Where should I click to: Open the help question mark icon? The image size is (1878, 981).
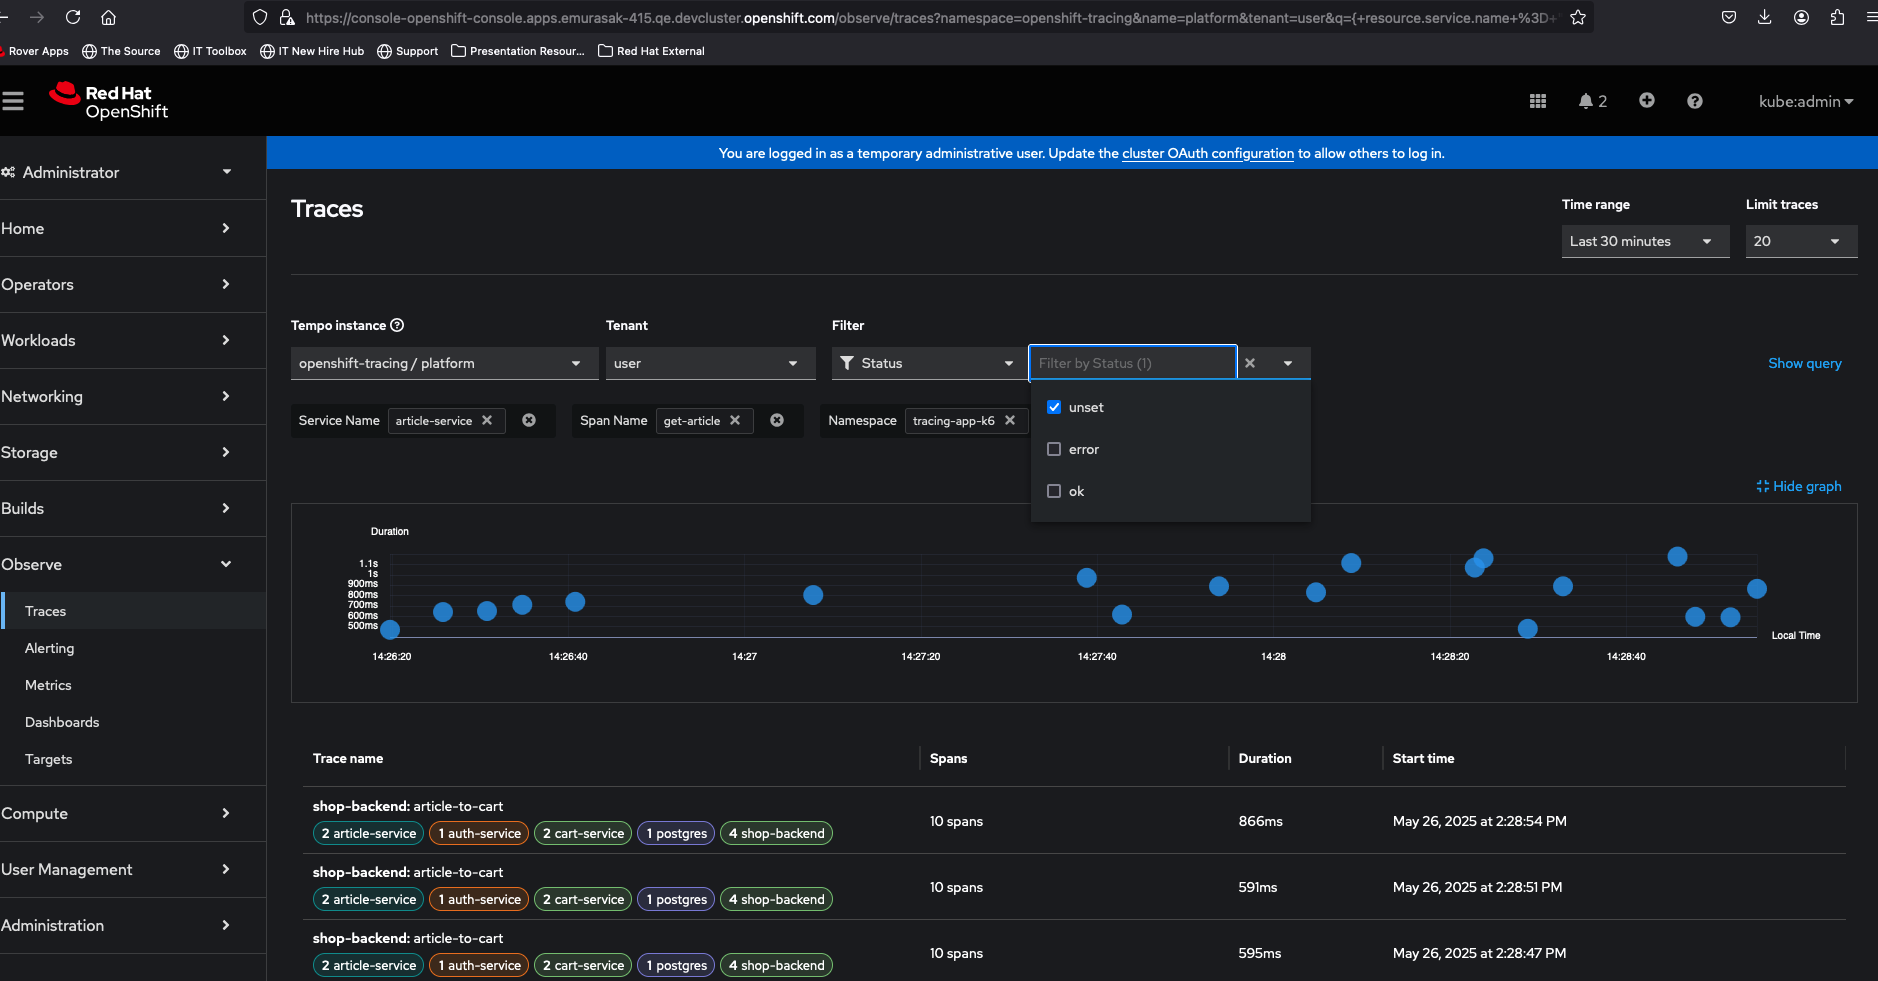coord(1694,101)
